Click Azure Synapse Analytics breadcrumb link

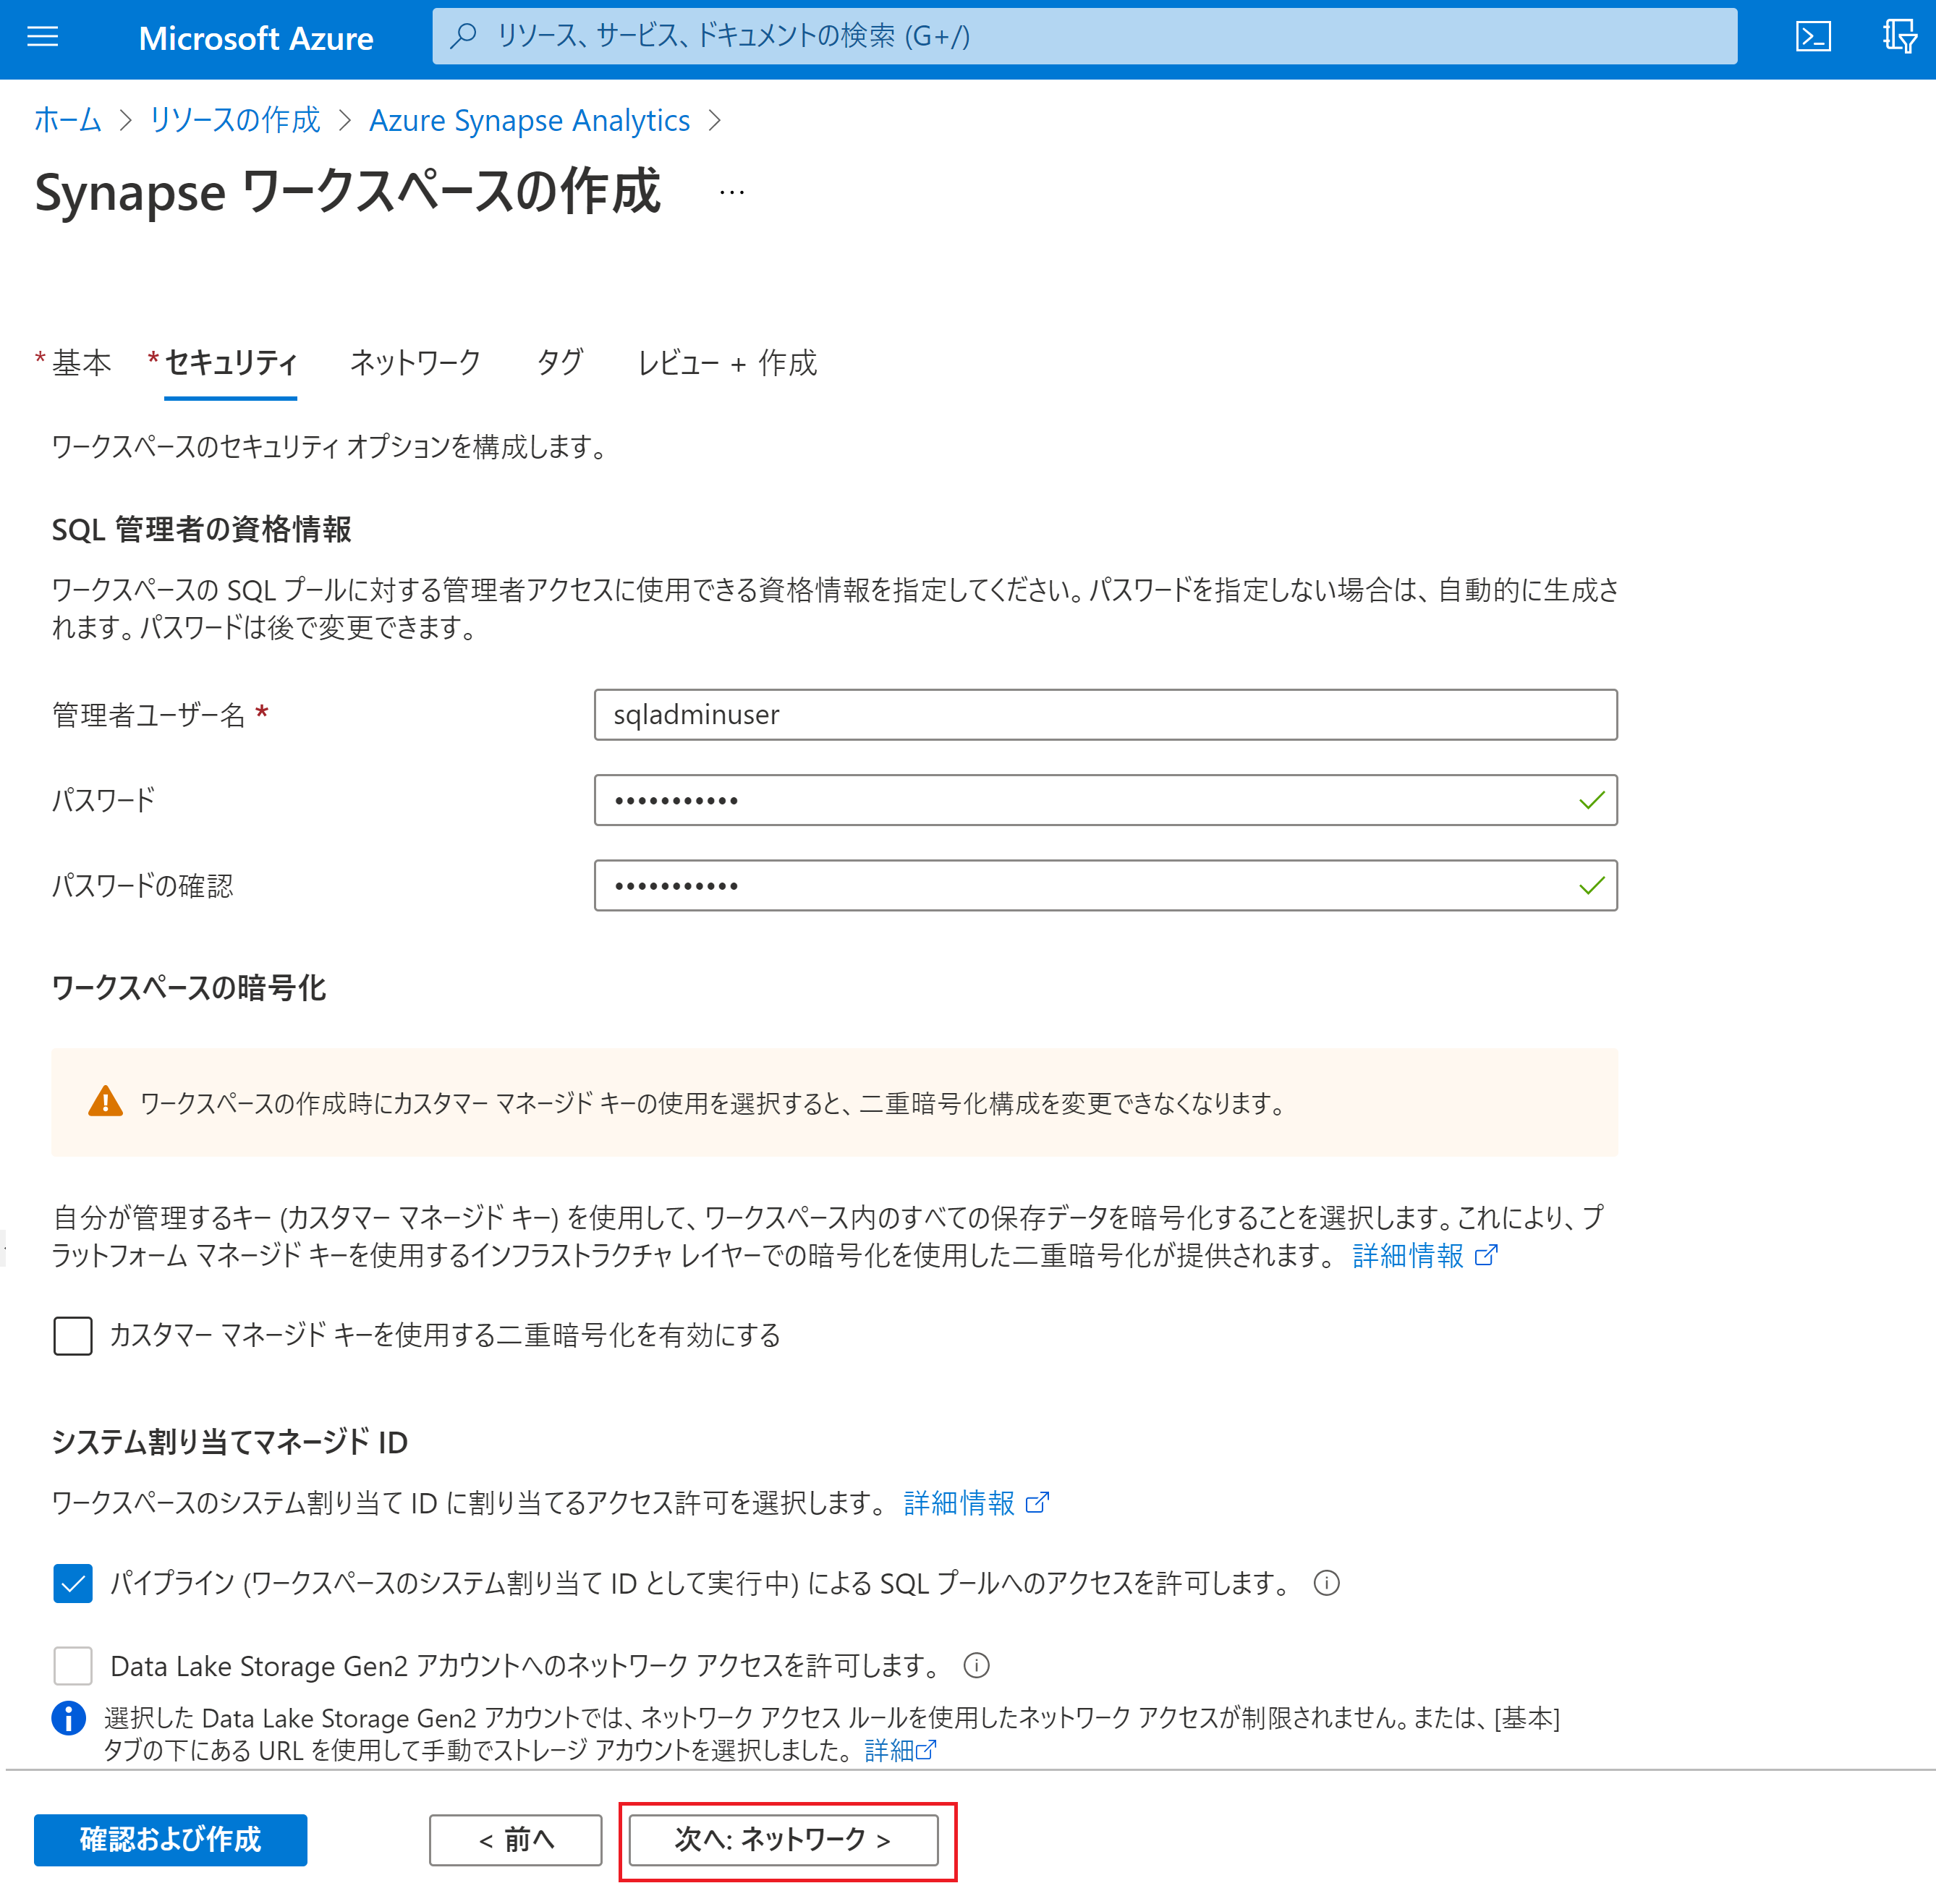click(x=529, y=121)
